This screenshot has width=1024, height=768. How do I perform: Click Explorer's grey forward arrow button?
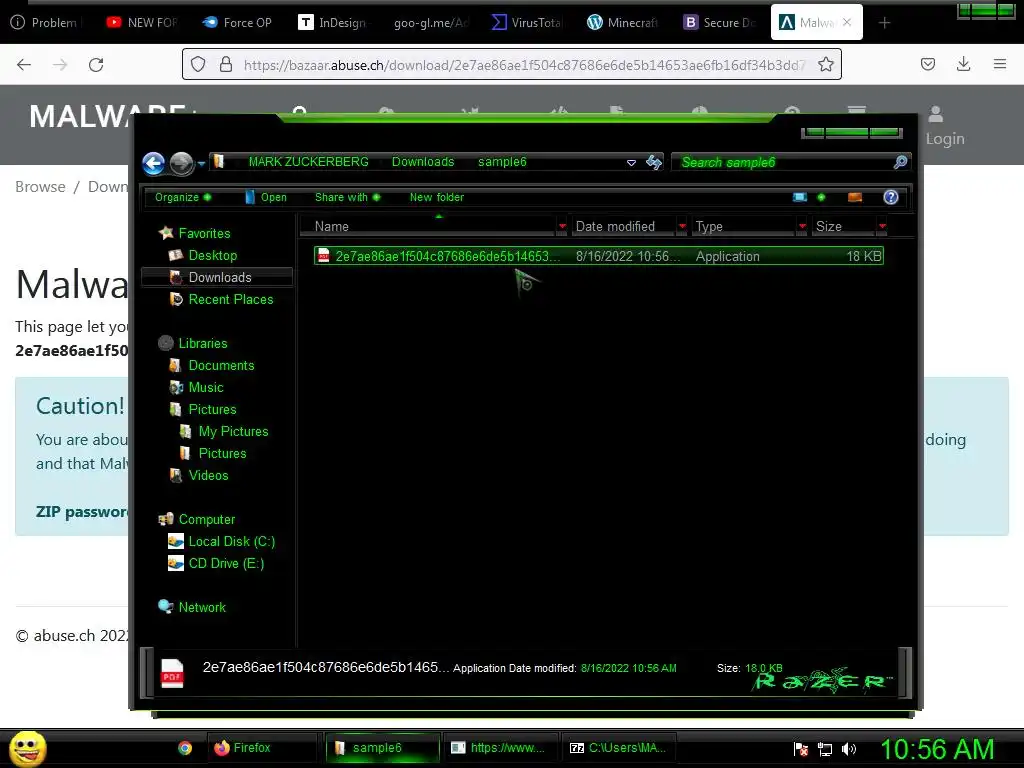click(182, 163)
